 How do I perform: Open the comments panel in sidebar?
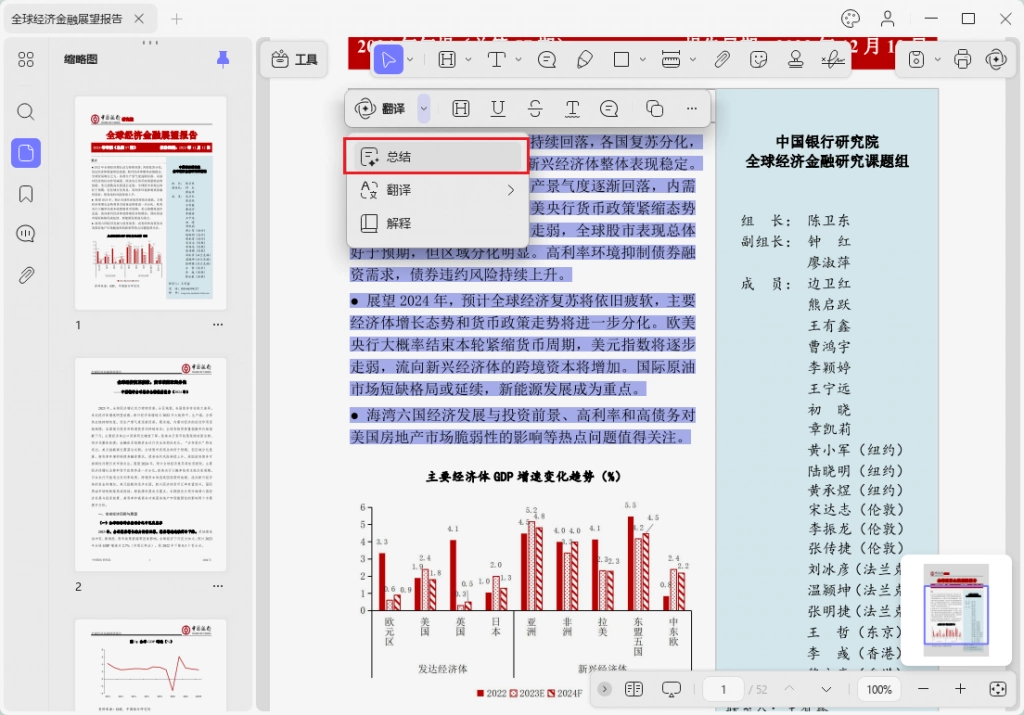(26, 234)
